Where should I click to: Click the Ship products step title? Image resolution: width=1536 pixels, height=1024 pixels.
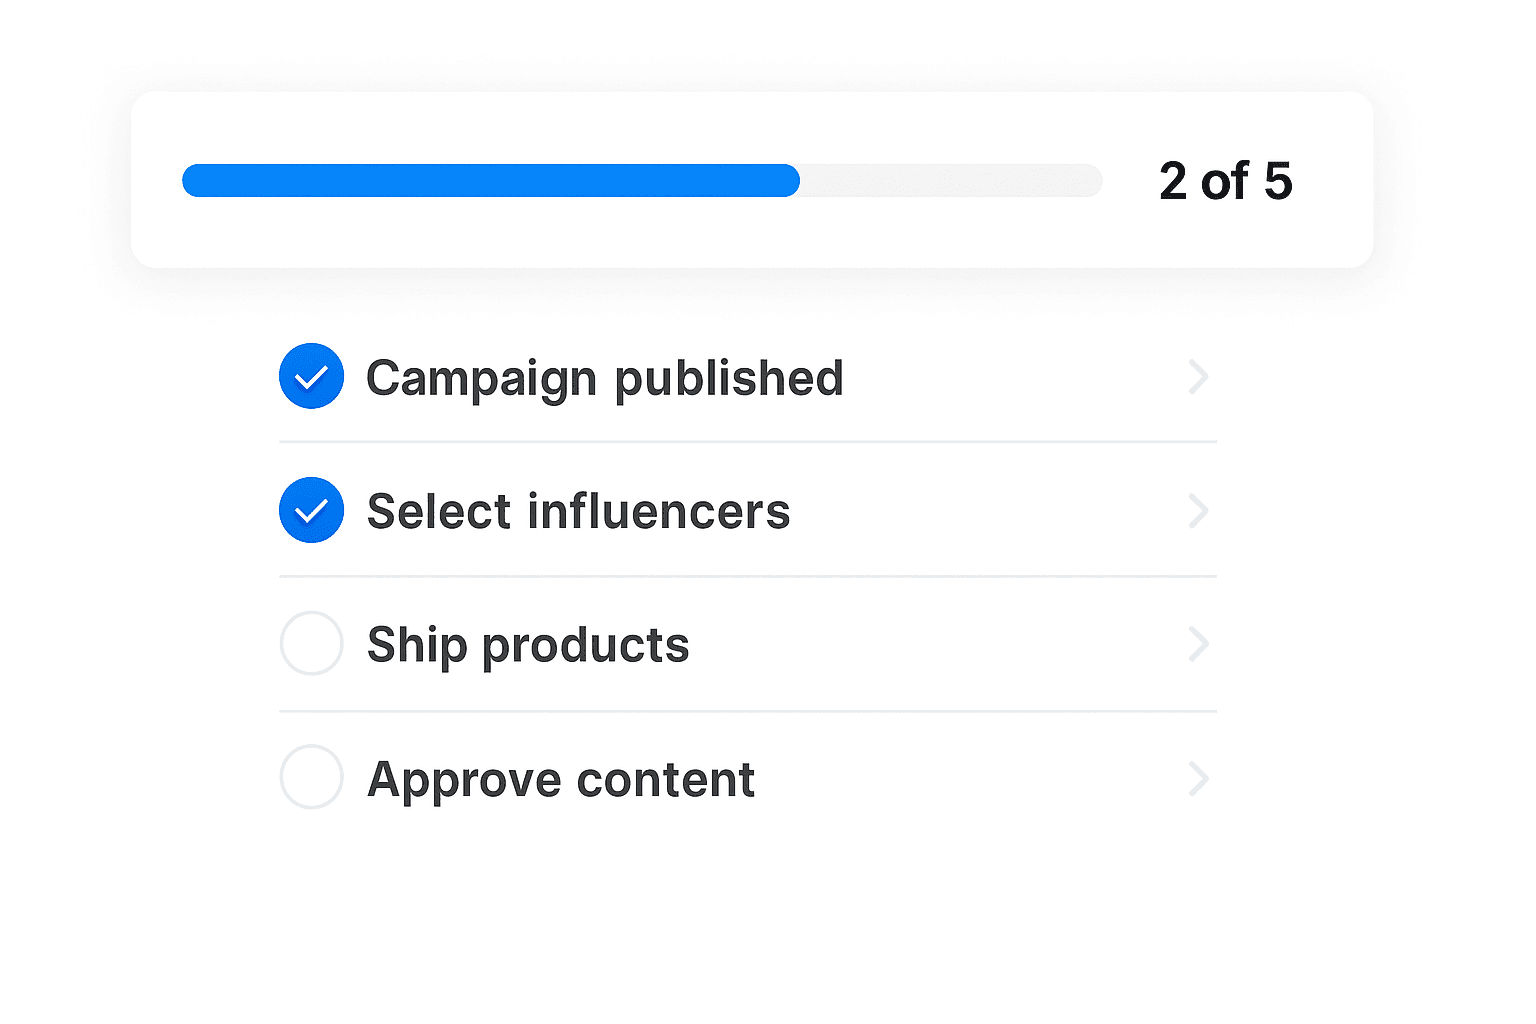pyautogui.click(x=528, y=645)
